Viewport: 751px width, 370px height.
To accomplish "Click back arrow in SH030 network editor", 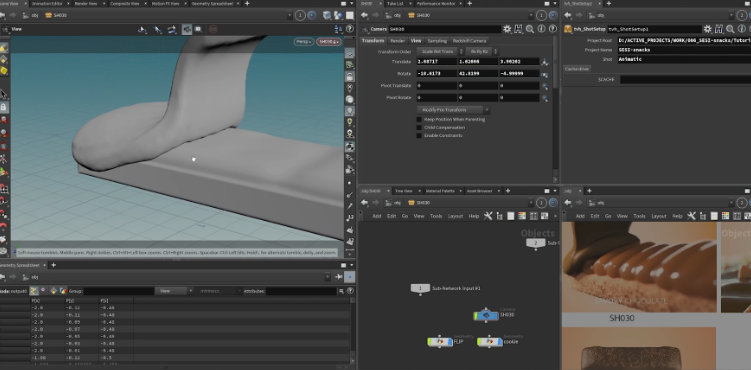I will click(365, 202).
